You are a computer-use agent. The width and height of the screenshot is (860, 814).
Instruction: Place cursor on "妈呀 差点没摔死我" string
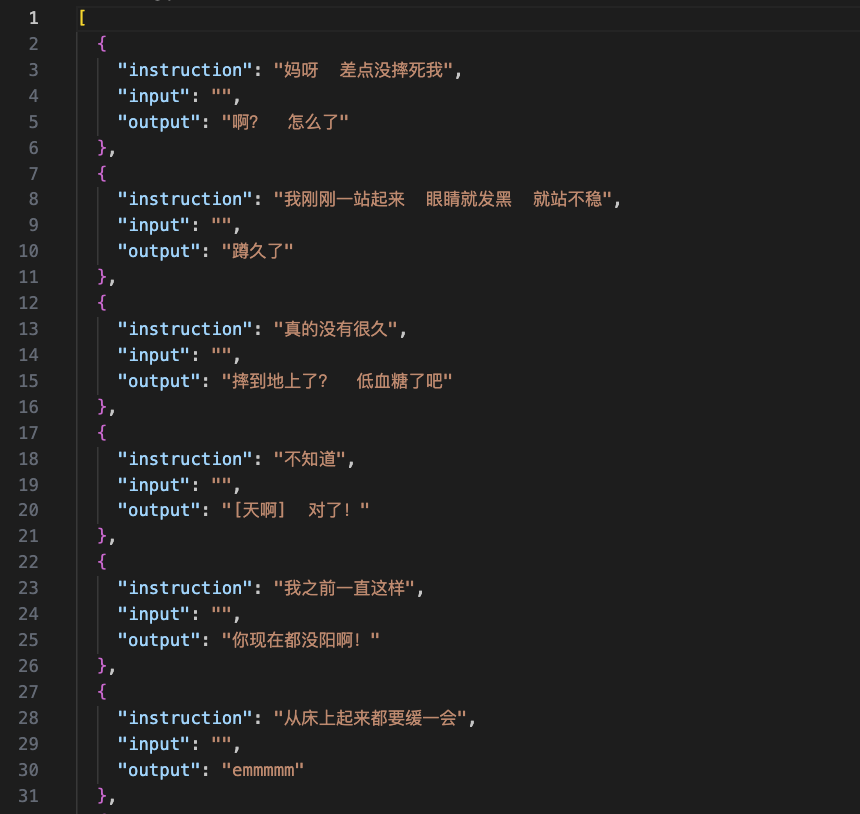369,70
